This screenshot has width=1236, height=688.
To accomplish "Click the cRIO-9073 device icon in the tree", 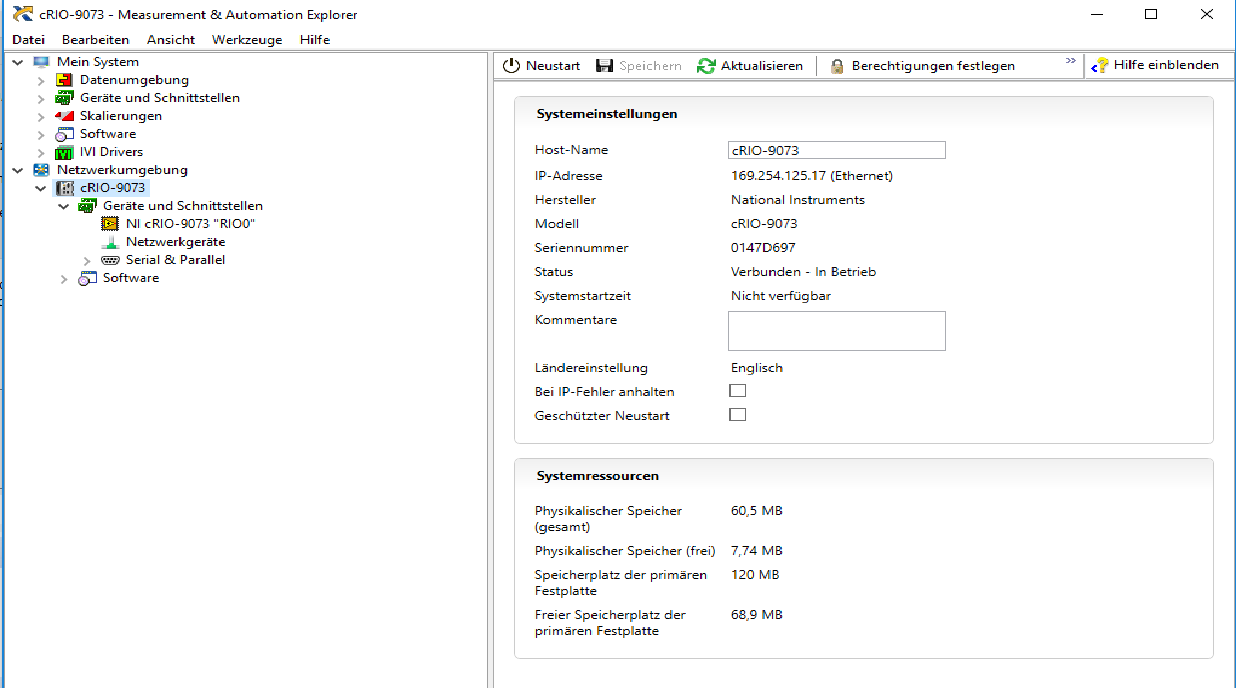I will pyautogui.click(x=64, y=188).
